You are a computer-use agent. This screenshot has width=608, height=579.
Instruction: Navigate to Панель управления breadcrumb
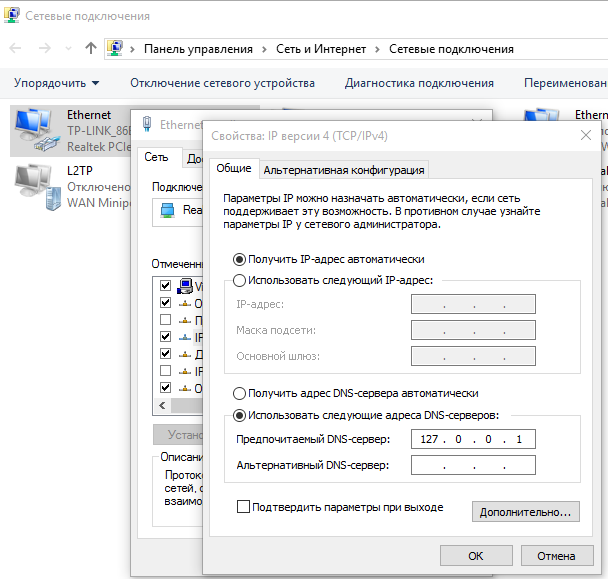pos(198,49)
